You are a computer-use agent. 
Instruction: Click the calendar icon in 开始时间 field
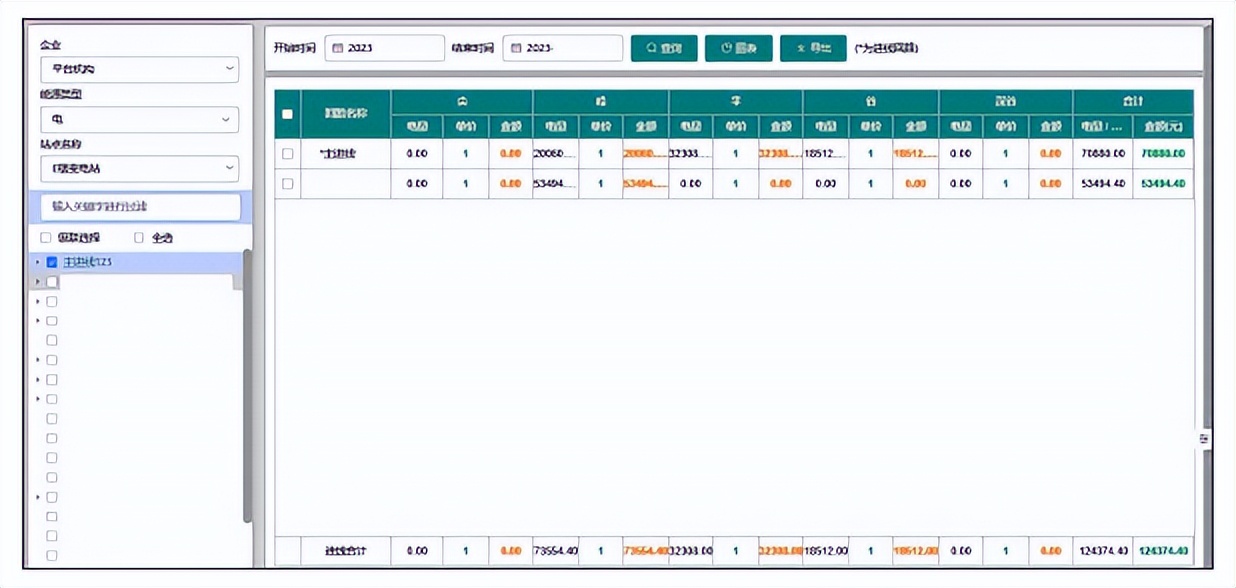click(337, 48)
